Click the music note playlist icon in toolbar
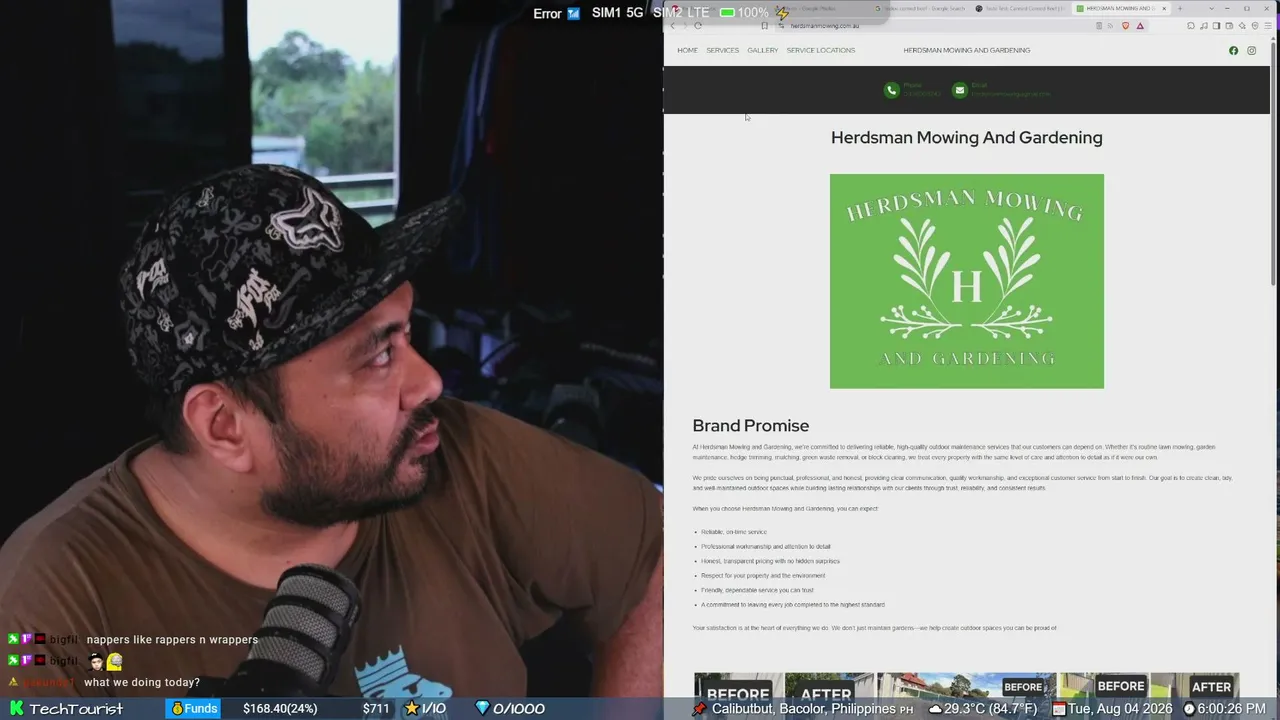 pyautogui.click(x=1203, y=26)
